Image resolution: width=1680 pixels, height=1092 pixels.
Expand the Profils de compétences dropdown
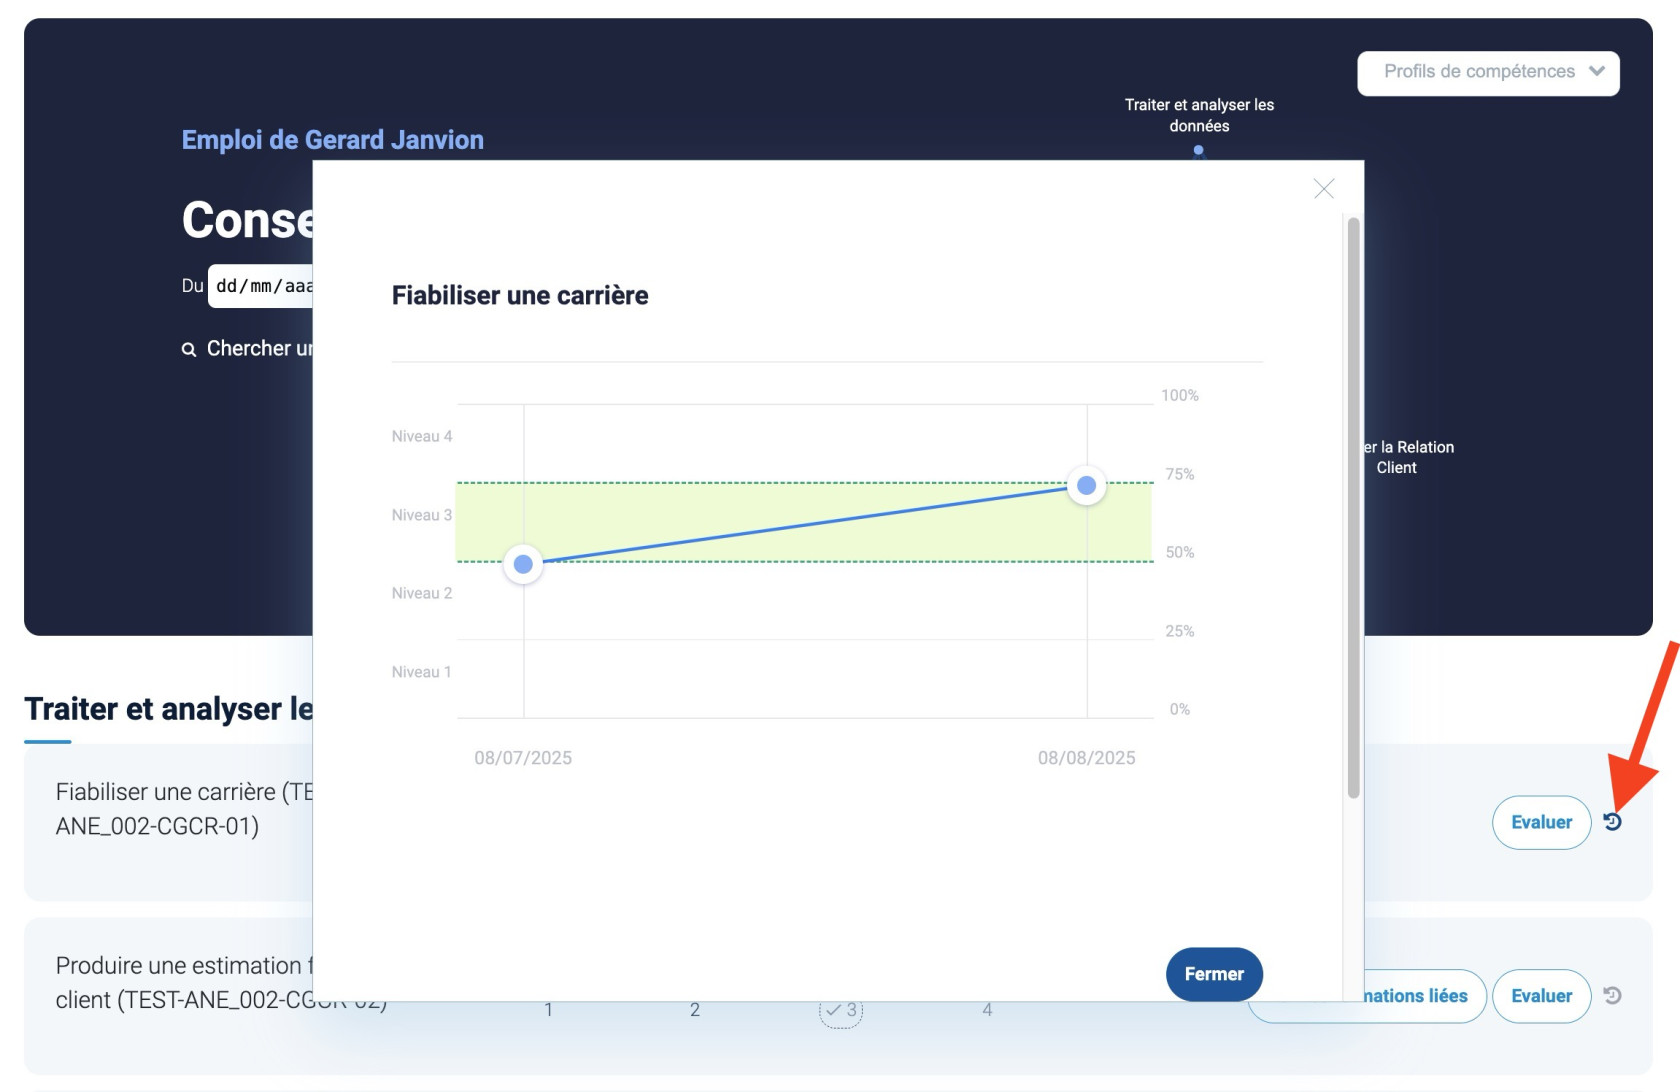1487,73
